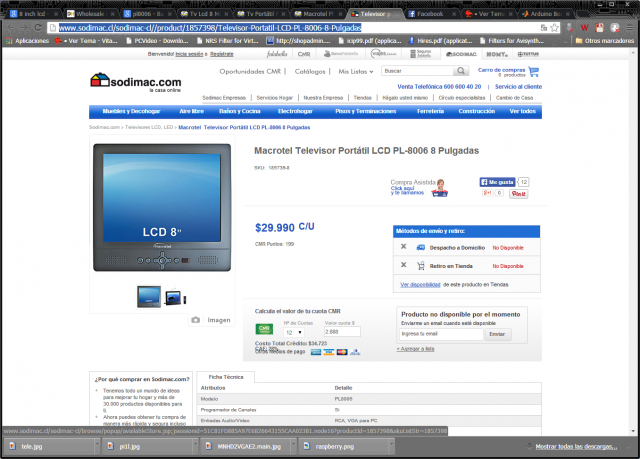Open tele.jpg download options arrow
Screen dimensions: 640x459
(97, 446)
